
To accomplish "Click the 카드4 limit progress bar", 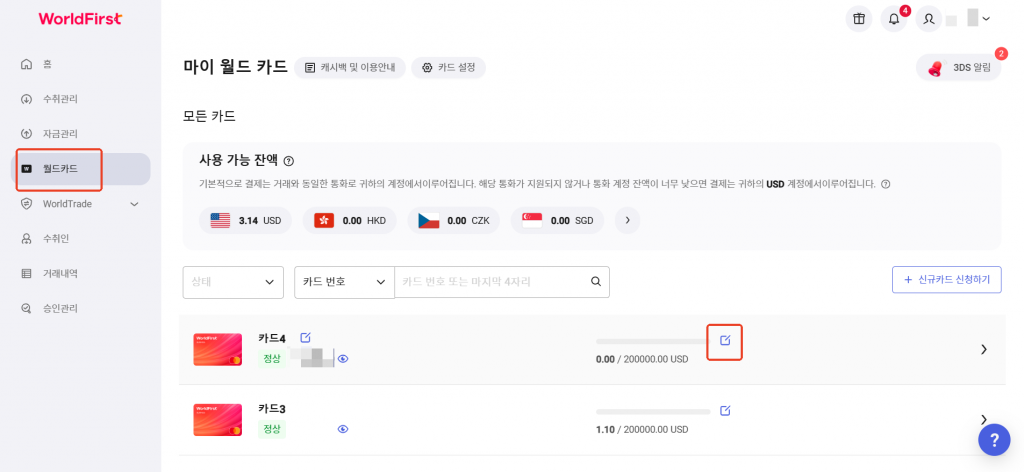I will tap(653, 341).
